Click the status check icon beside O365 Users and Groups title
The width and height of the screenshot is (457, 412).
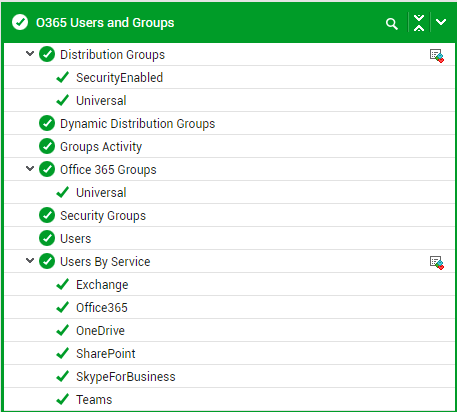point(20,22)
